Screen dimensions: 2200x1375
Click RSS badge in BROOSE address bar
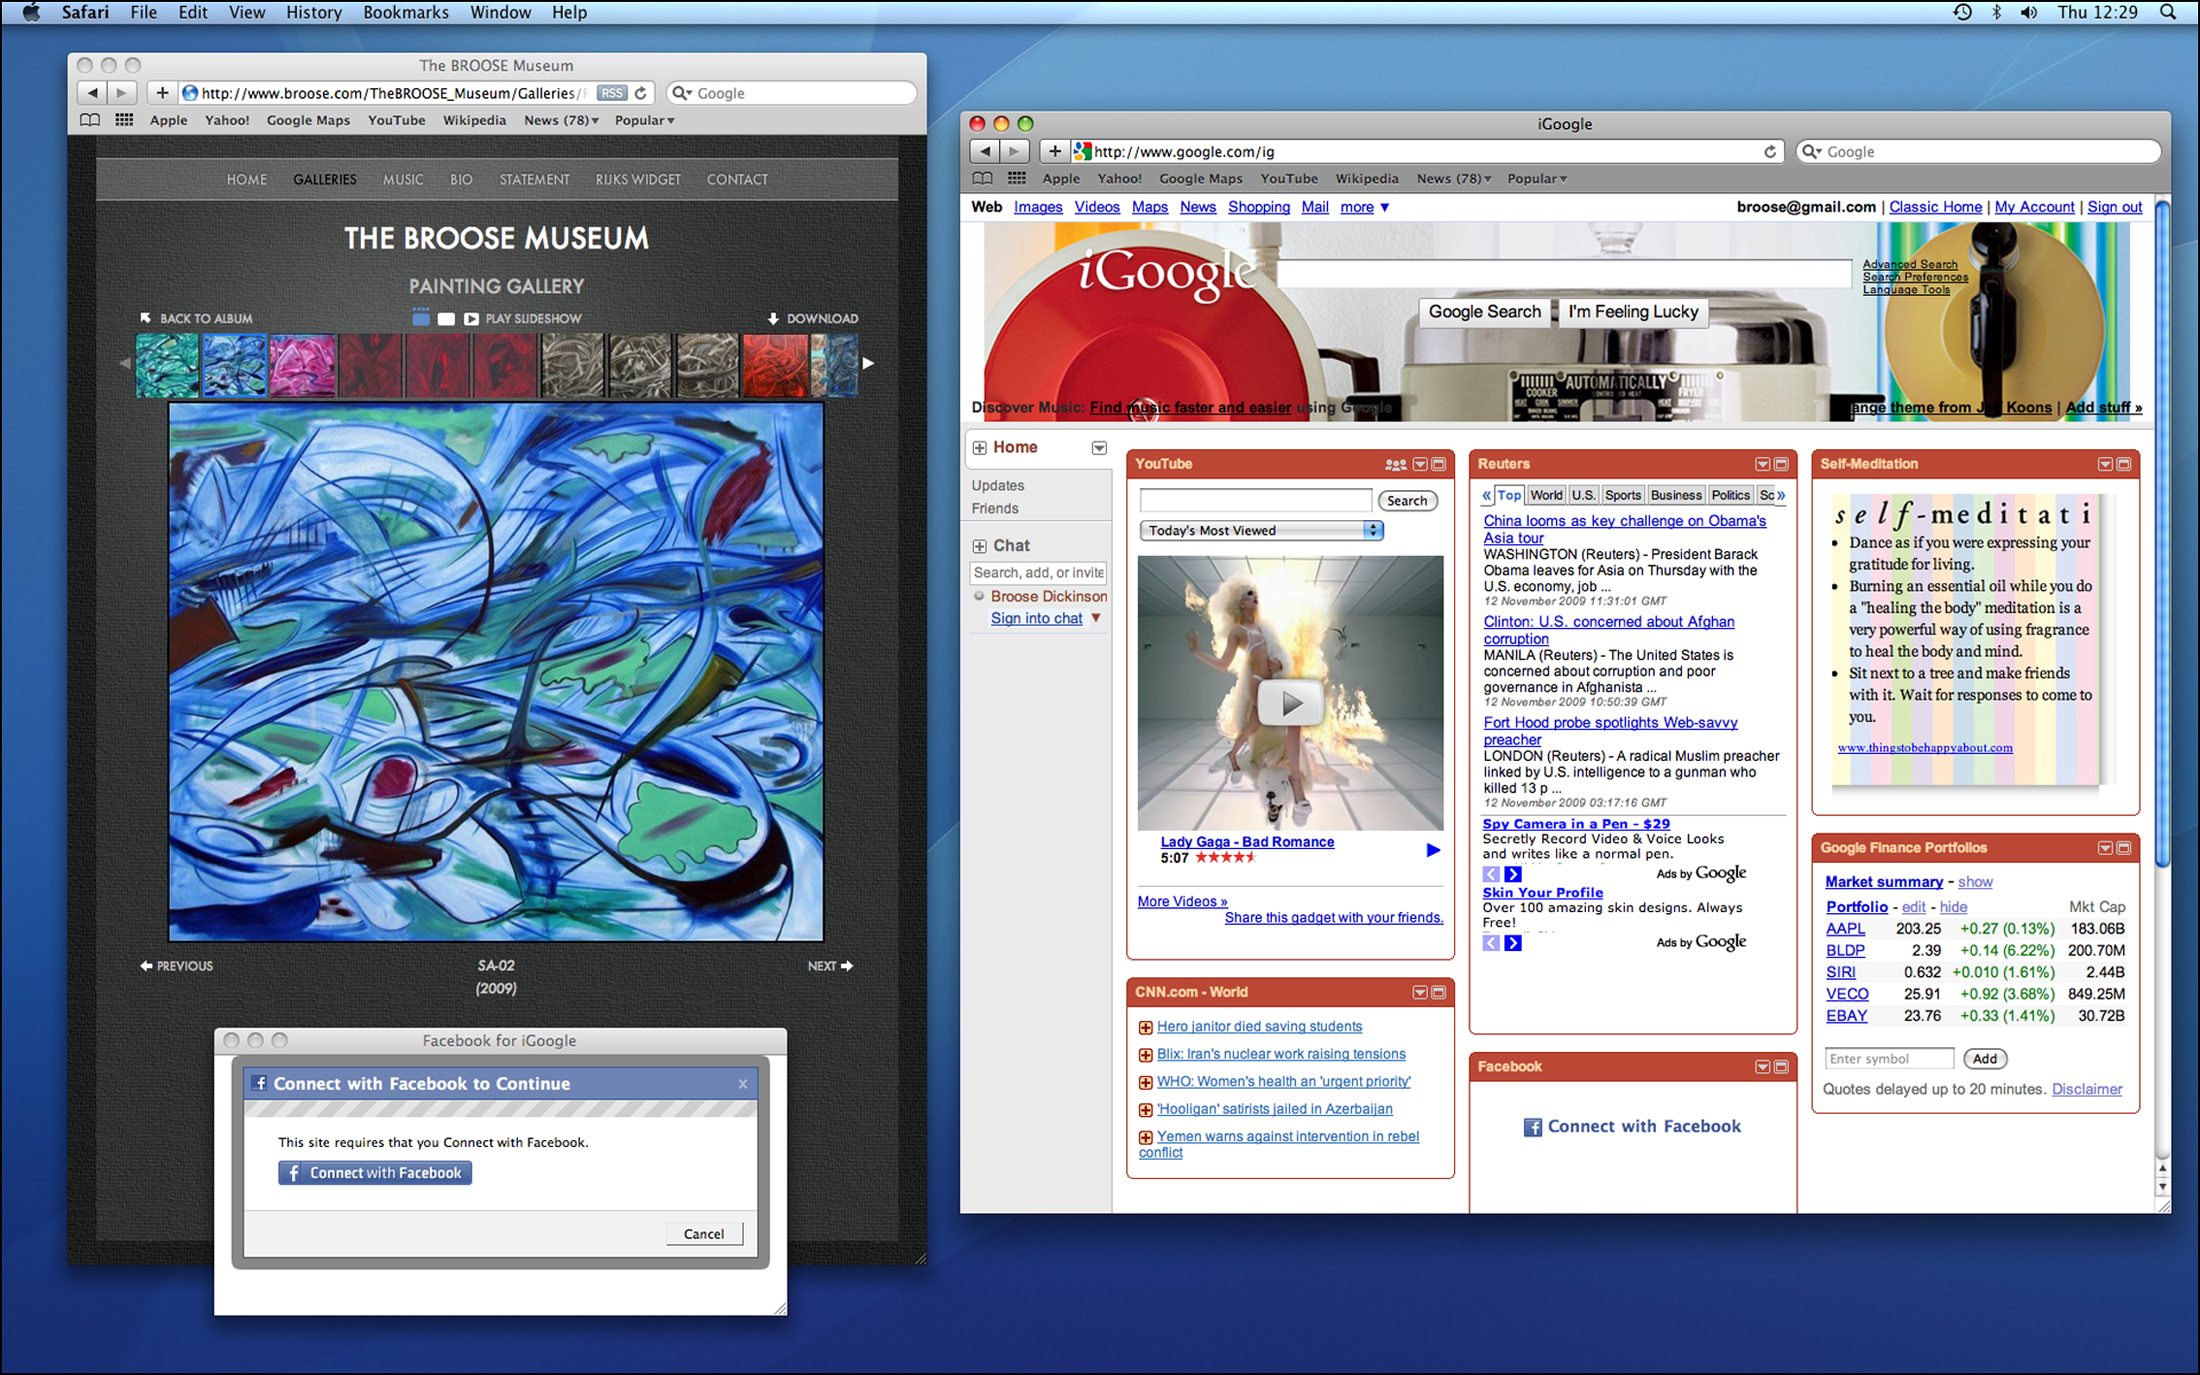pos(611,93)
